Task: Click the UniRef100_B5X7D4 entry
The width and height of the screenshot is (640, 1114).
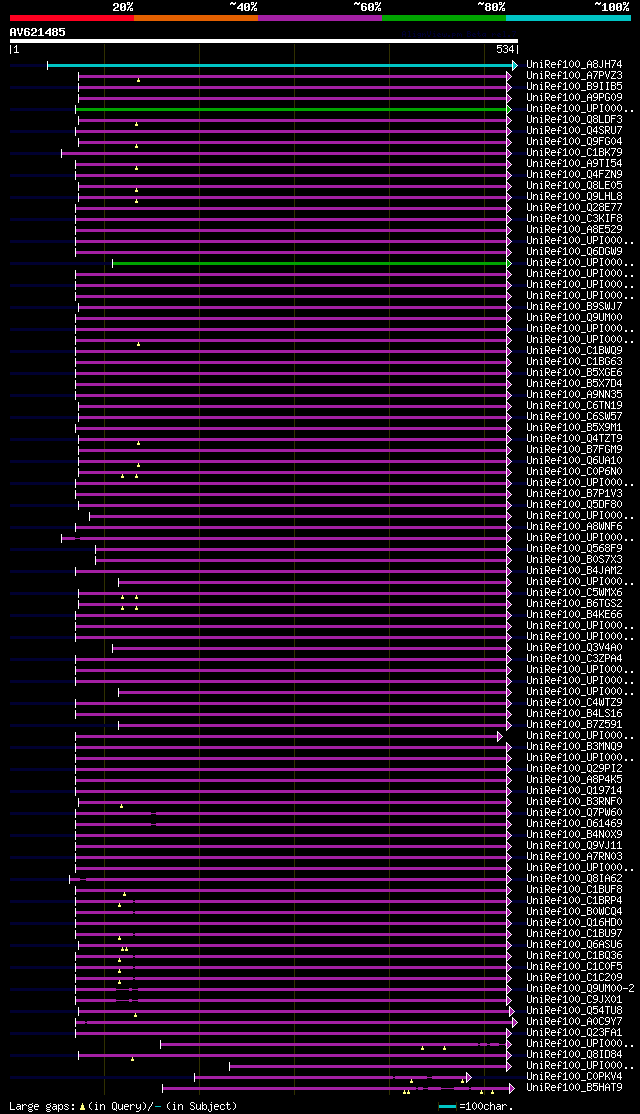Action: (x=575, y=384)
